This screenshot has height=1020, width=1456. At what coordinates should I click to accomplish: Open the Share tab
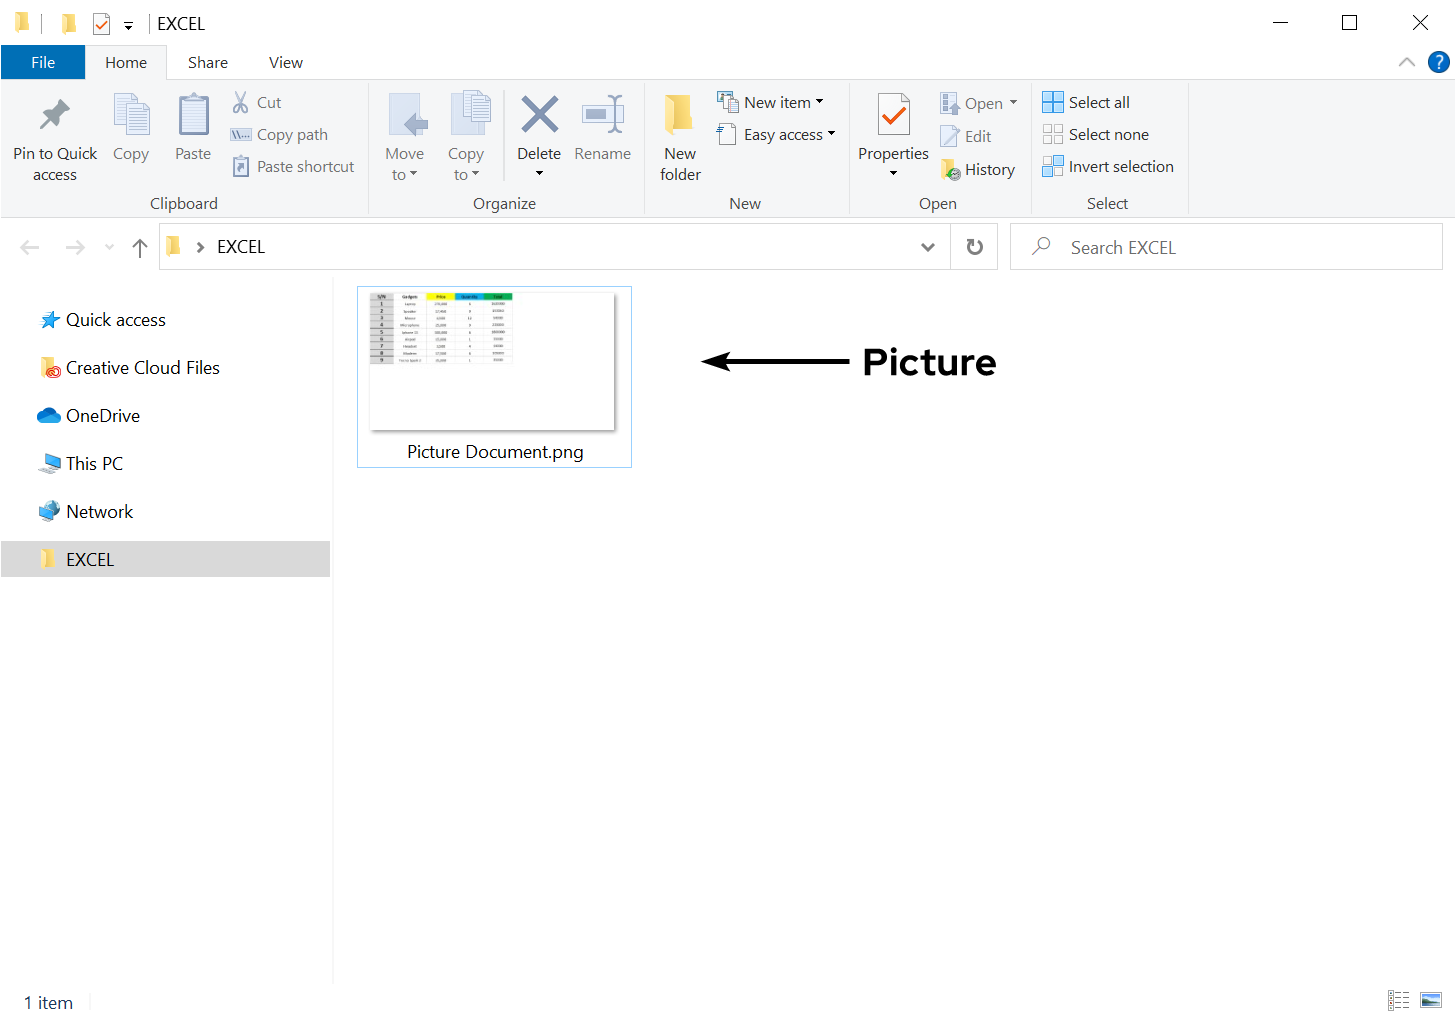click(207, 62)
